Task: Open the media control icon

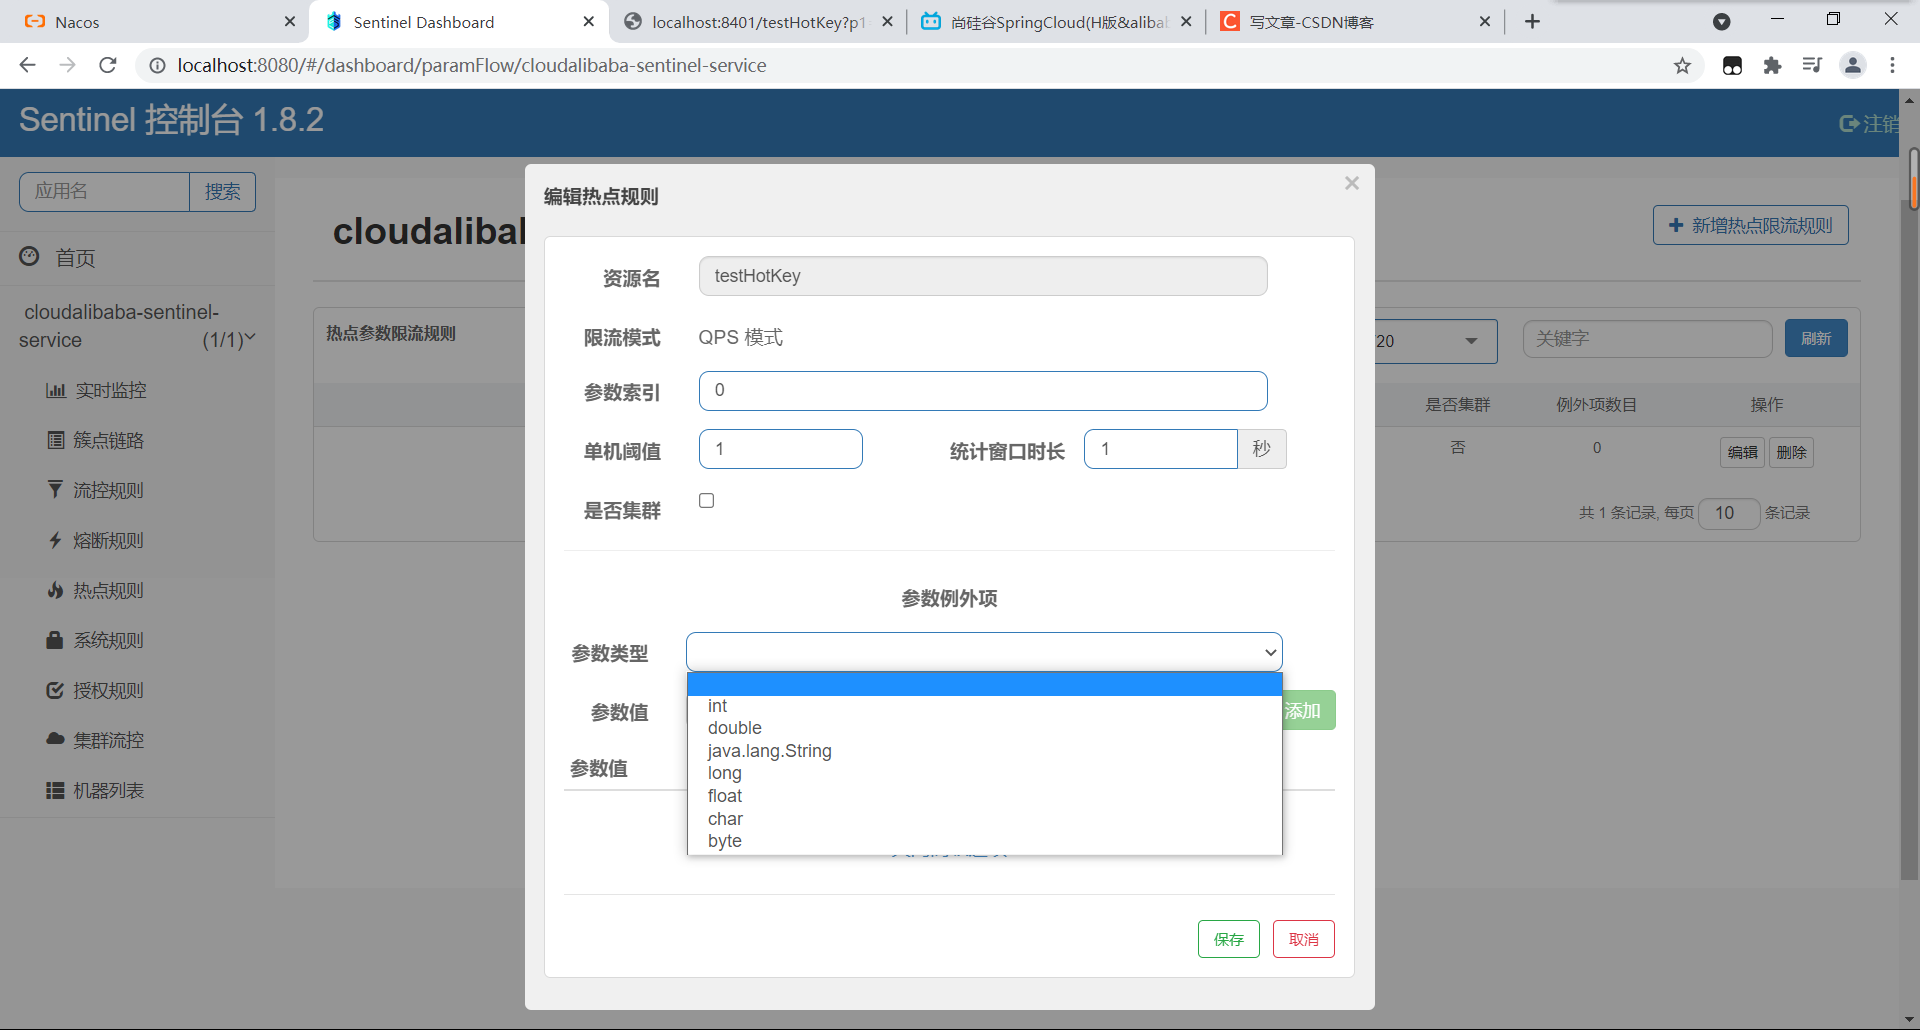Action: click(x=1812, y=65)
